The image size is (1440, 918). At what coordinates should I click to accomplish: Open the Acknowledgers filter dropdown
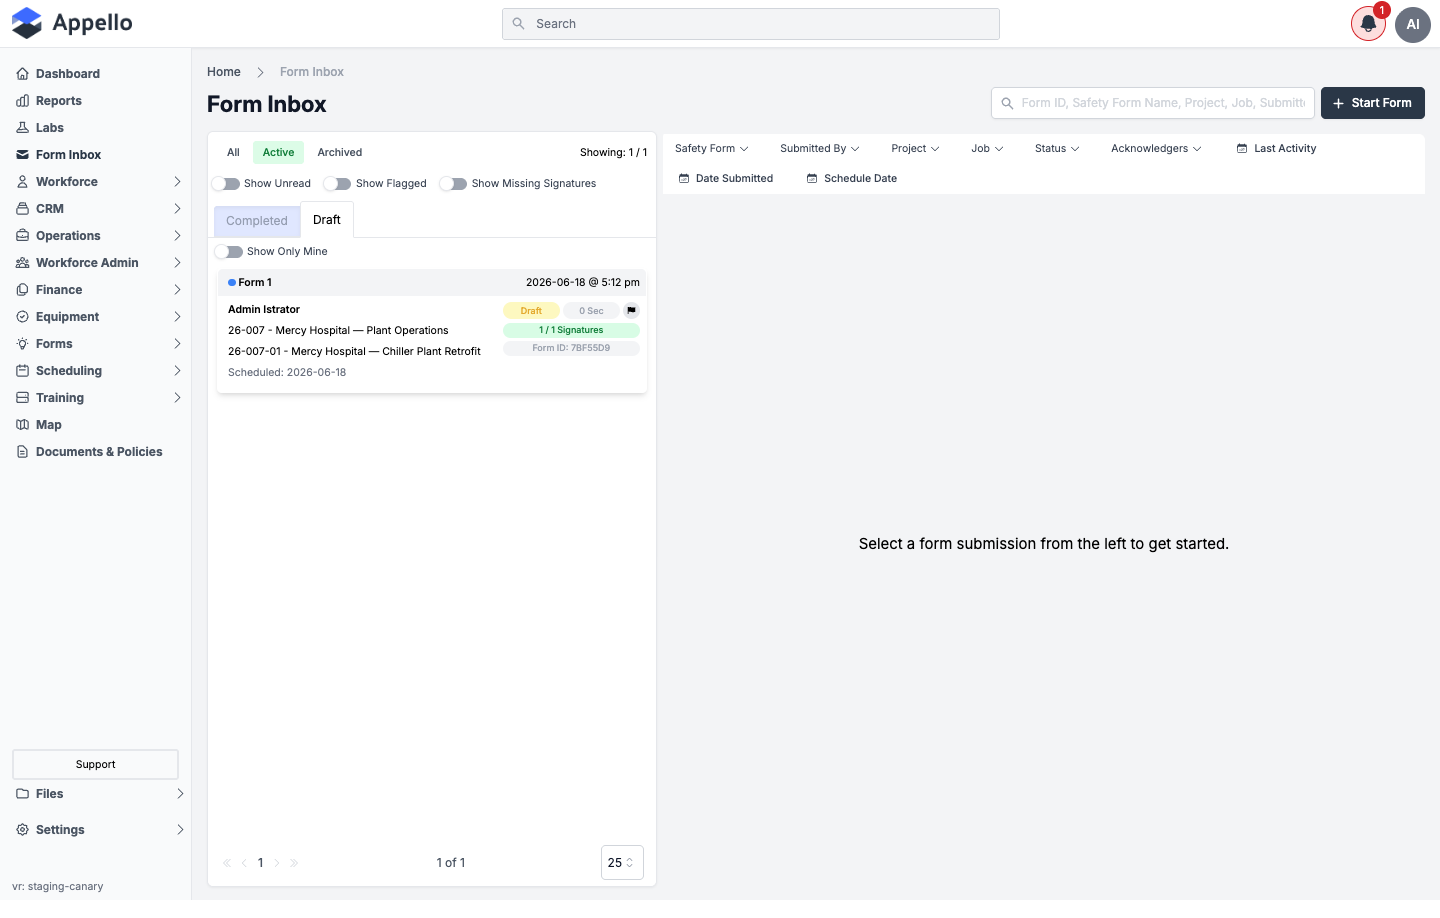click(x=1156, y=149)
